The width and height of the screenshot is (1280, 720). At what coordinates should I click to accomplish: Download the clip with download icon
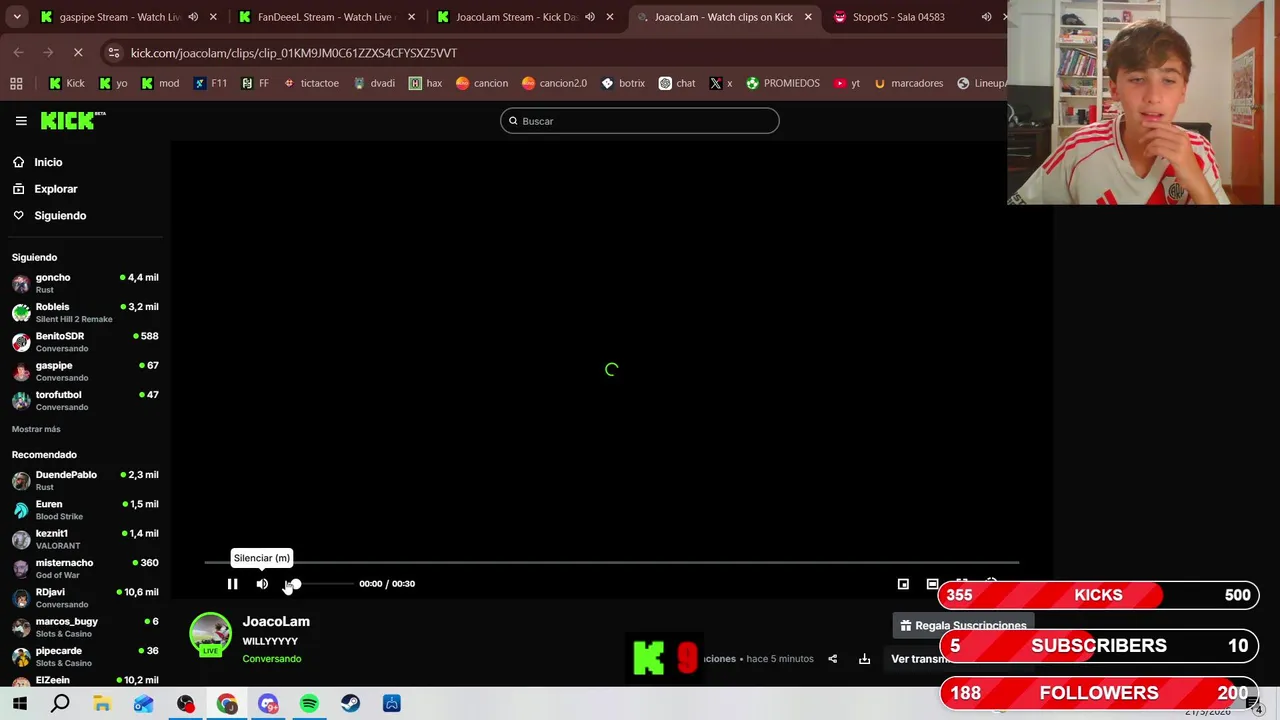point(864,659)
